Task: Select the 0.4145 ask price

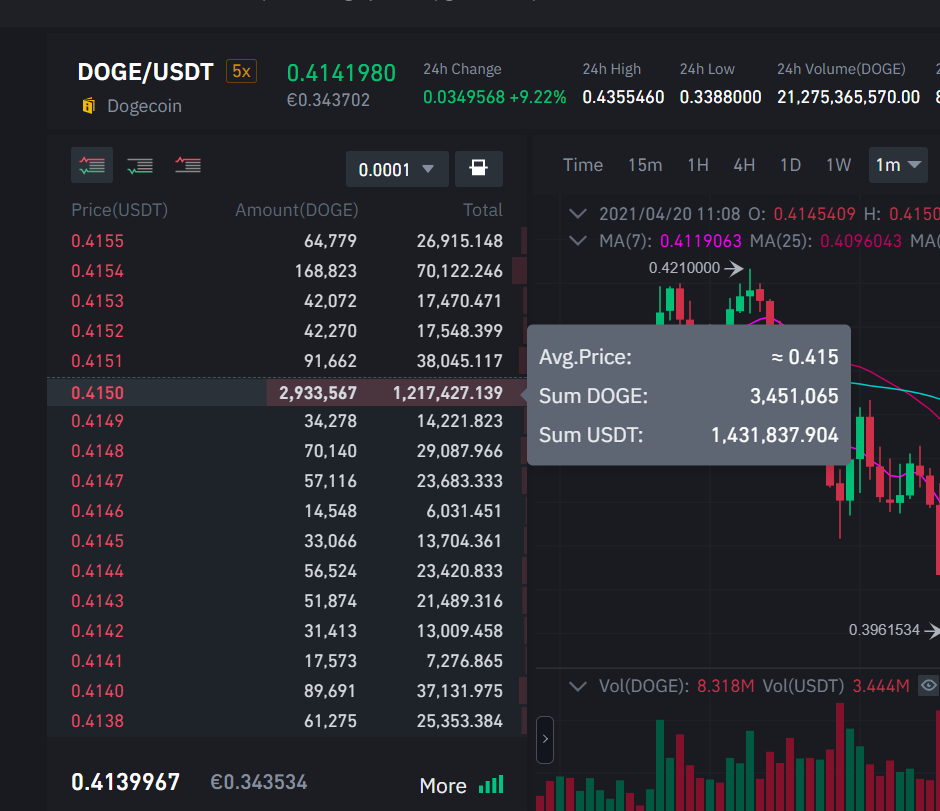Action: 97,541
